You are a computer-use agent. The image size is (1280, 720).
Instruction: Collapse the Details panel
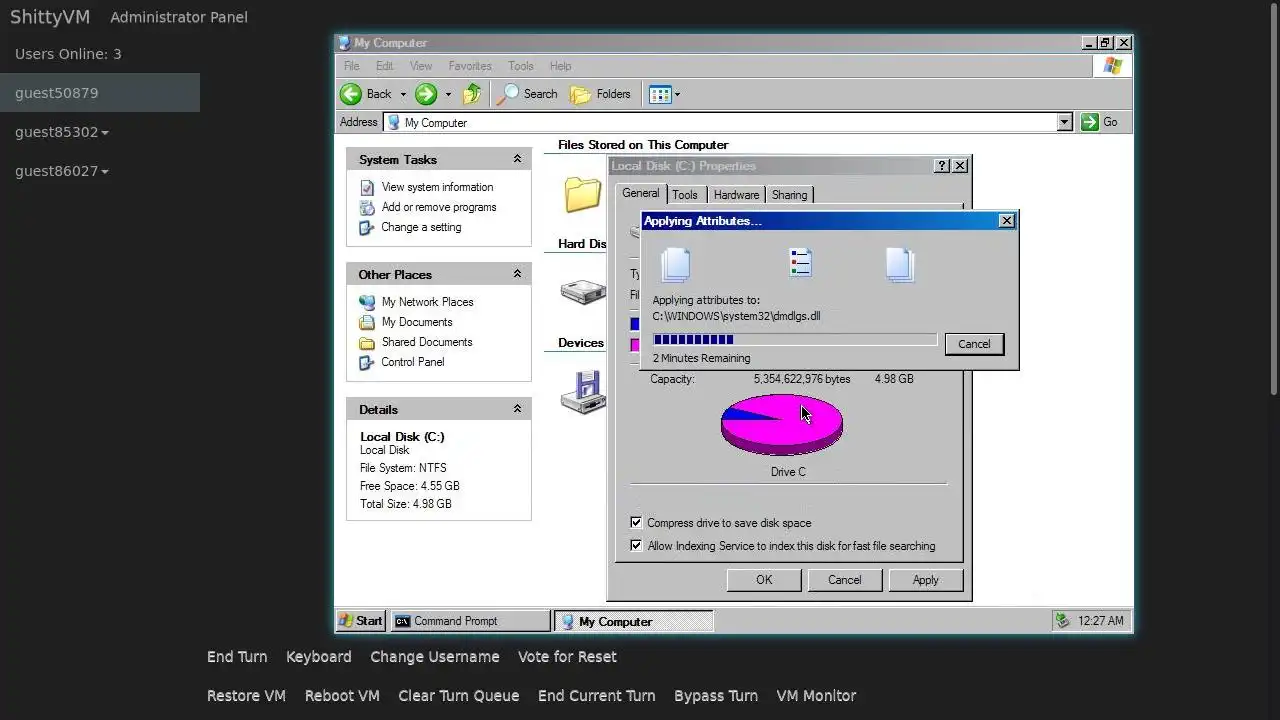[517, 409]
